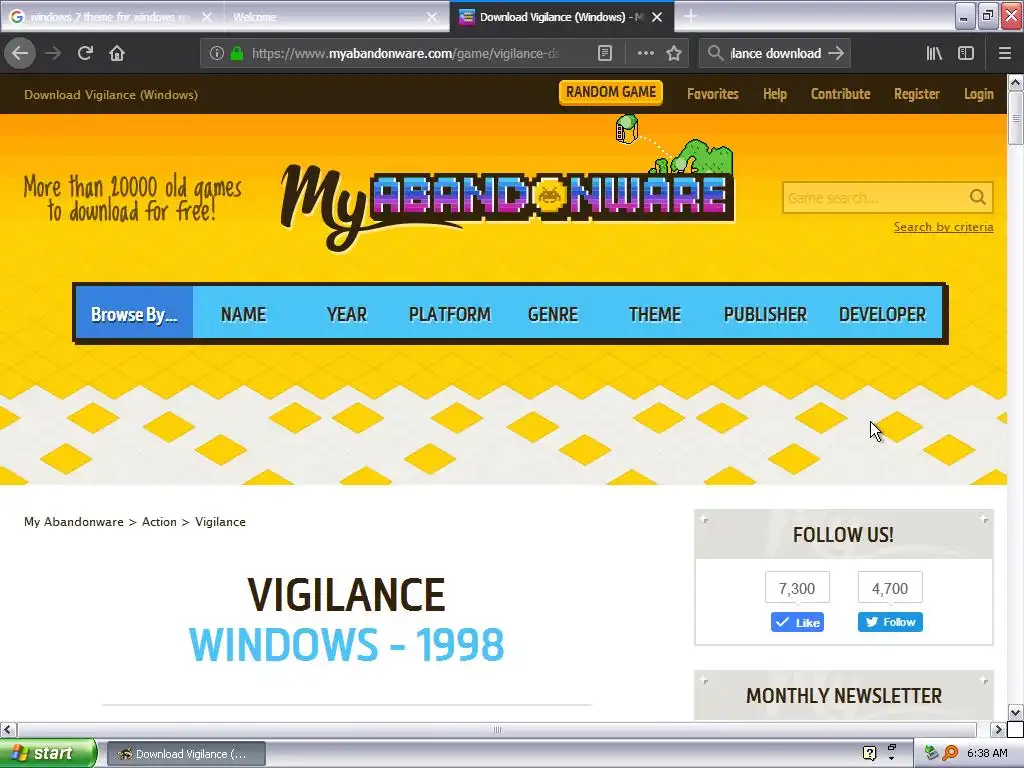Screen dimensions: 1024x768
Task: Show sidebars icon in toolbar
Action: tap(966, 53)
